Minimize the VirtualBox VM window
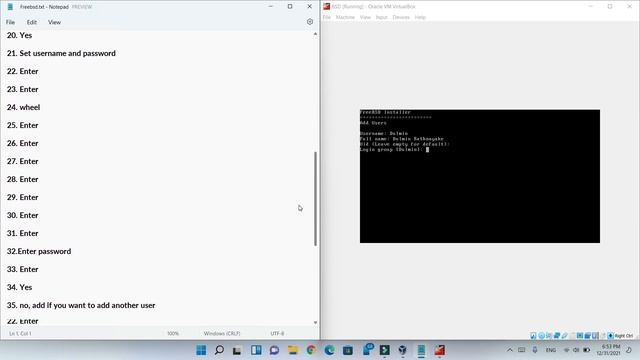 point(590,7)
